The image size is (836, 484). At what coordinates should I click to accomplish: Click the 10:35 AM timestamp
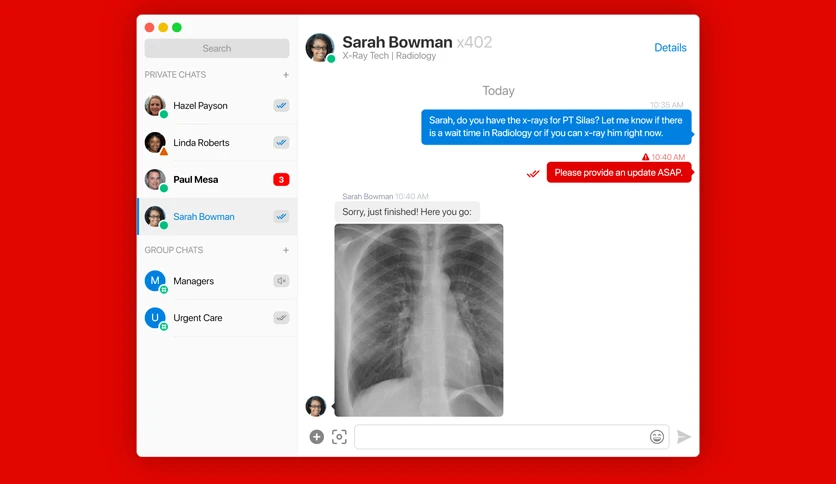click(x=666, y=104)
